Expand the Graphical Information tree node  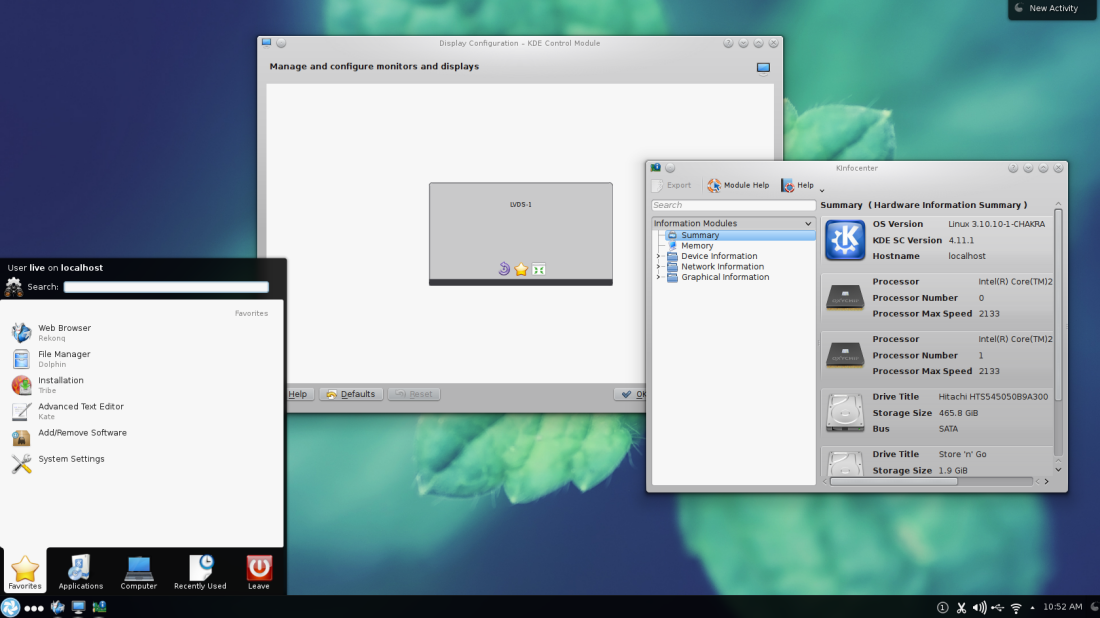click(658, 277)
